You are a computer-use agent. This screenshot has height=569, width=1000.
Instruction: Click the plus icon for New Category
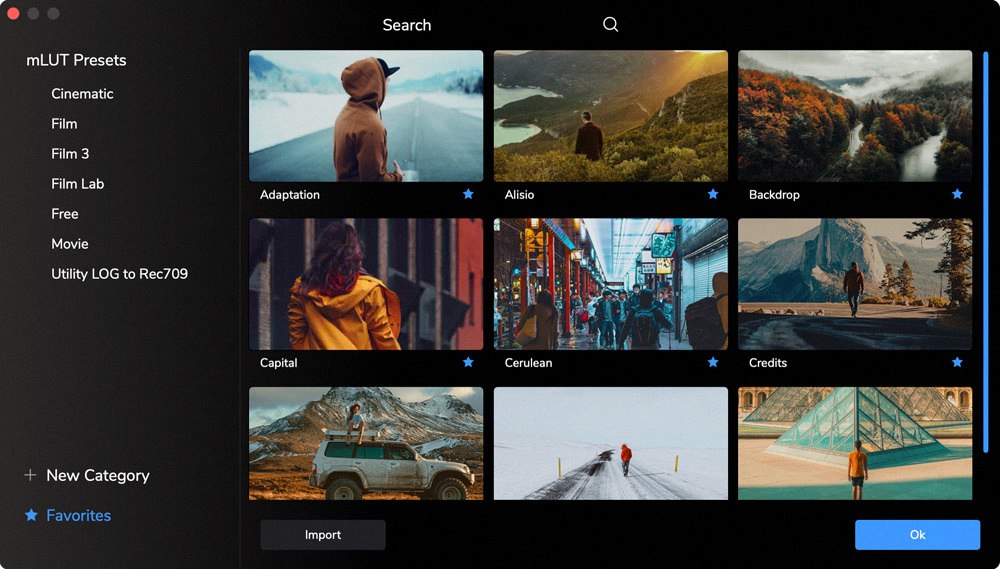30,475
